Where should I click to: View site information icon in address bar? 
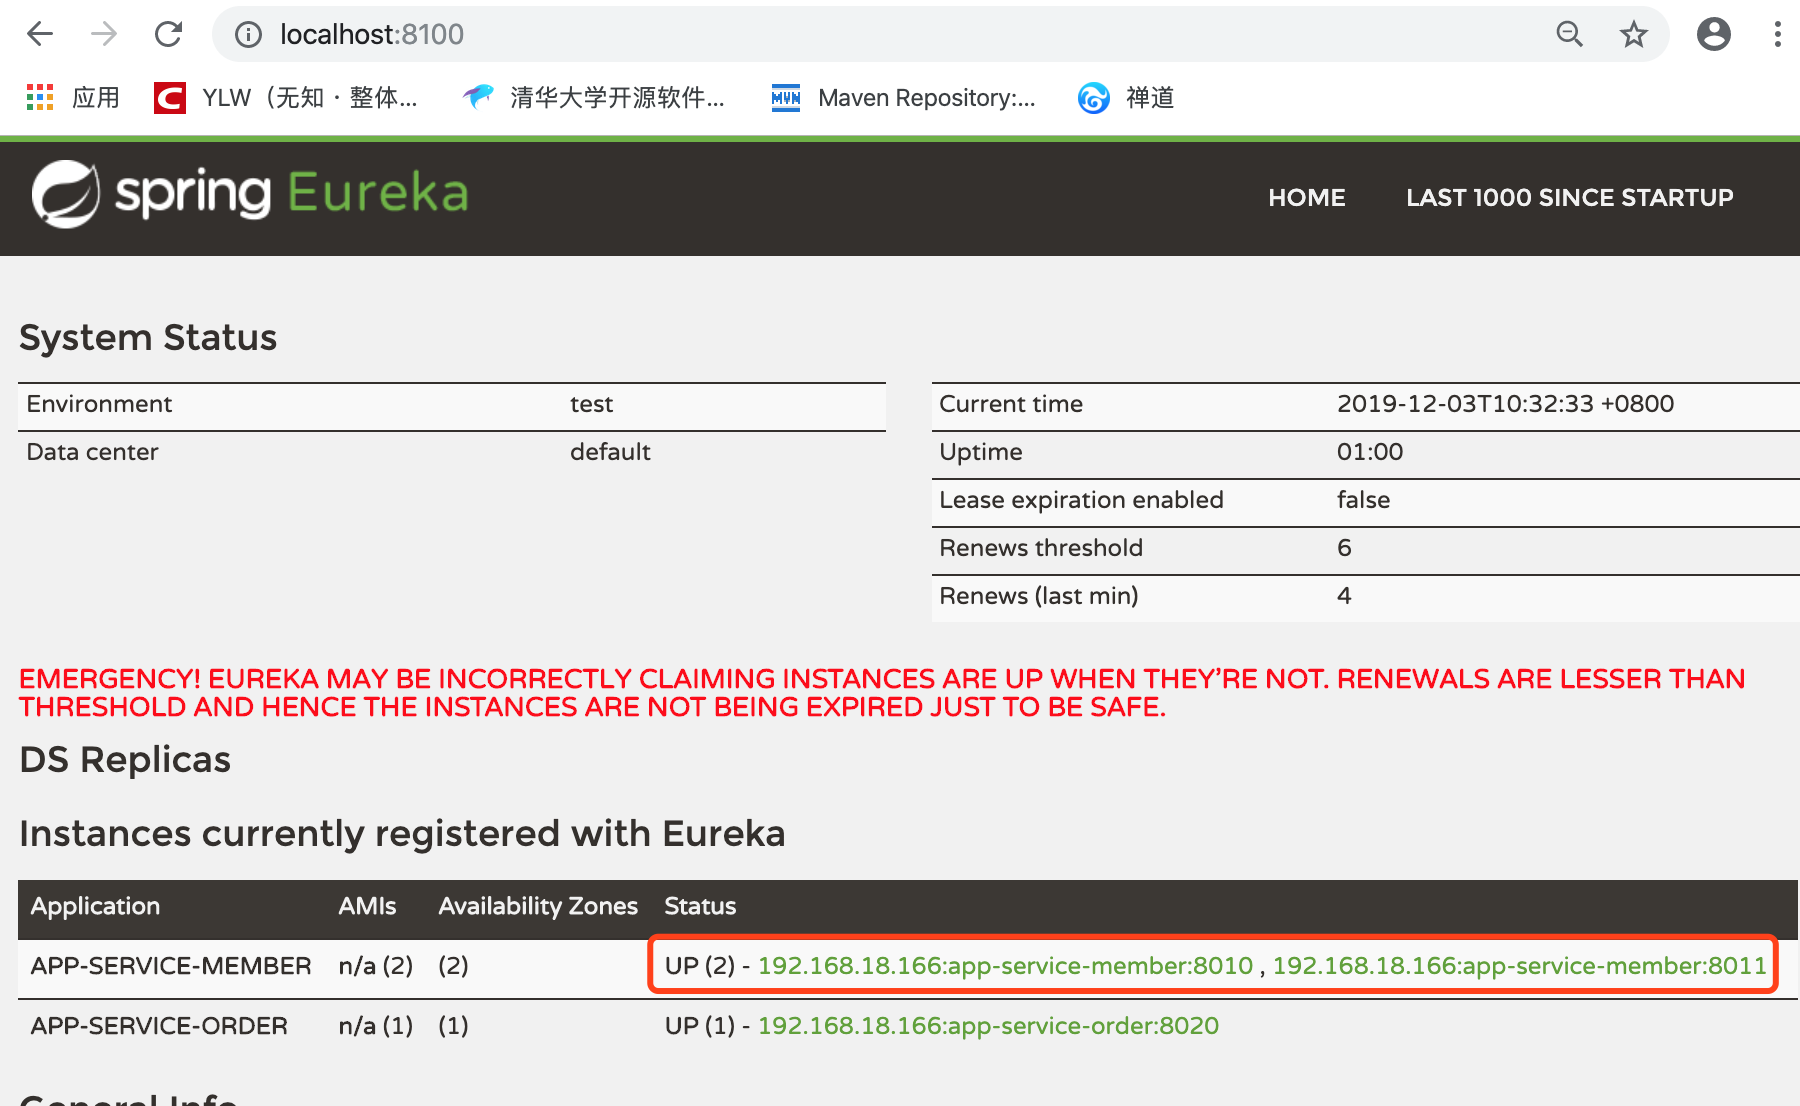click(248, 35)
